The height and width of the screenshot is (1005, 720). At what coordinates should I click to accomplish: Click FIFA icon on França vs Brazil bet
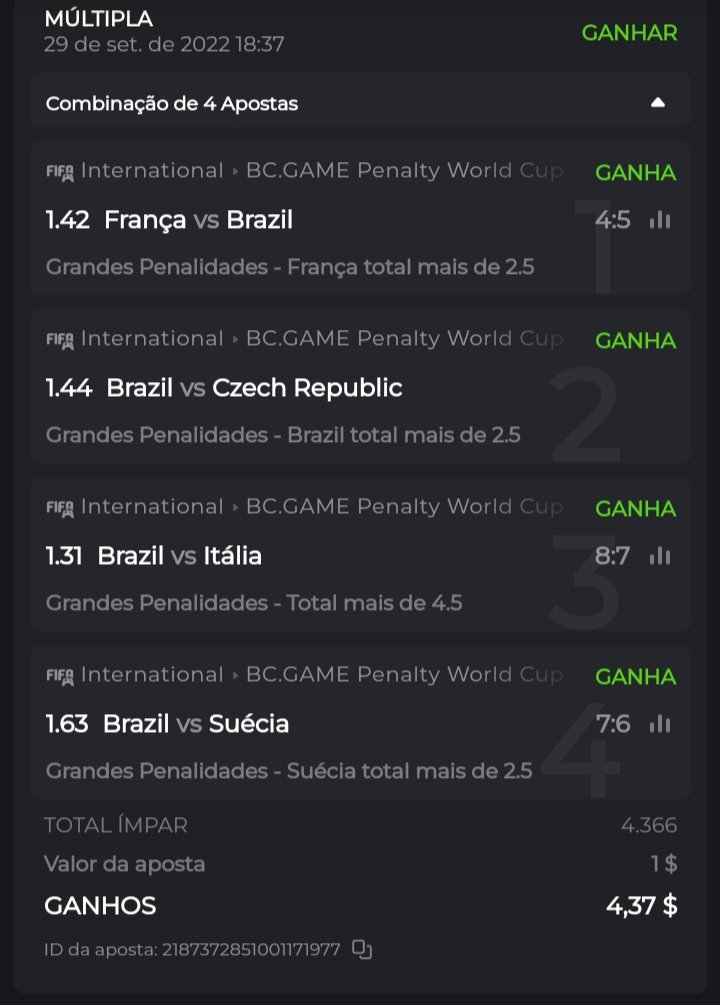60,172
